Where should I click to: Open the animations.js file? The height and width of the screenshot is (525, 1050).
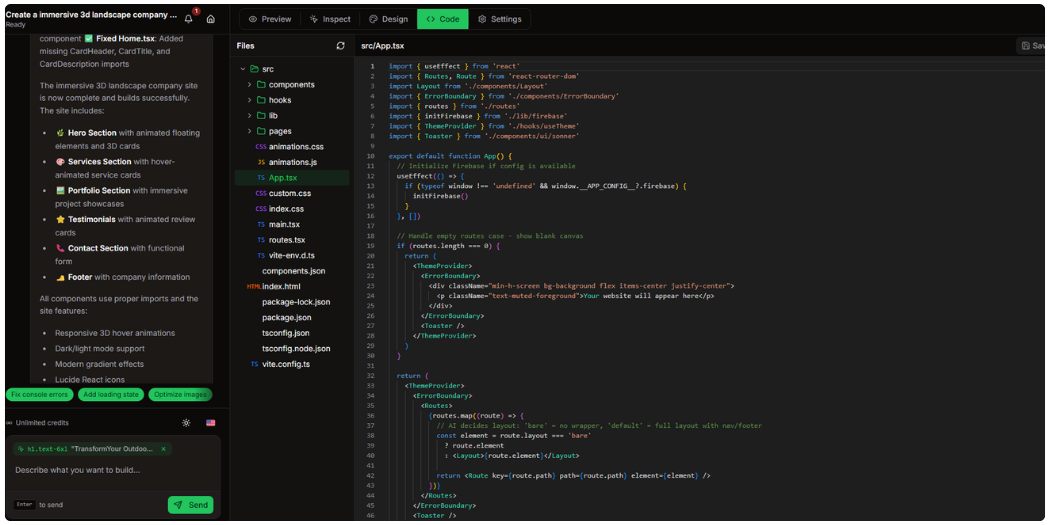(292, 162)
